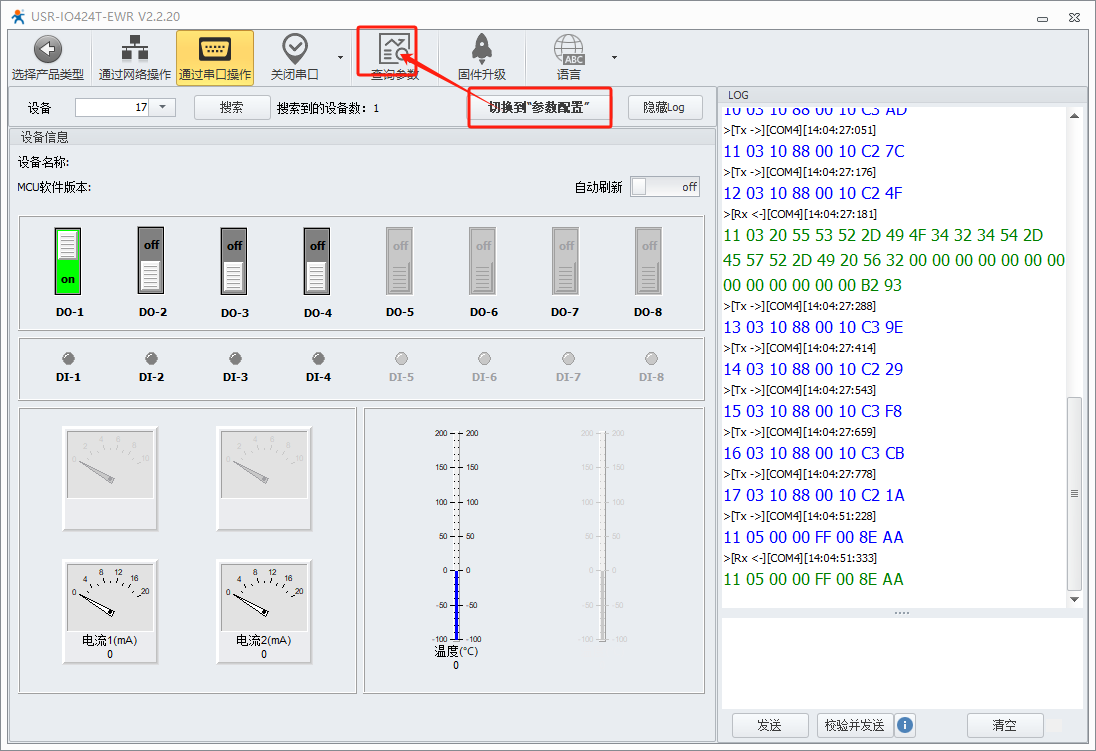Viewport: 1096px width, 751px height.
Task: Click the blue info icon beside 校验并发送
Action: point(905,725)
